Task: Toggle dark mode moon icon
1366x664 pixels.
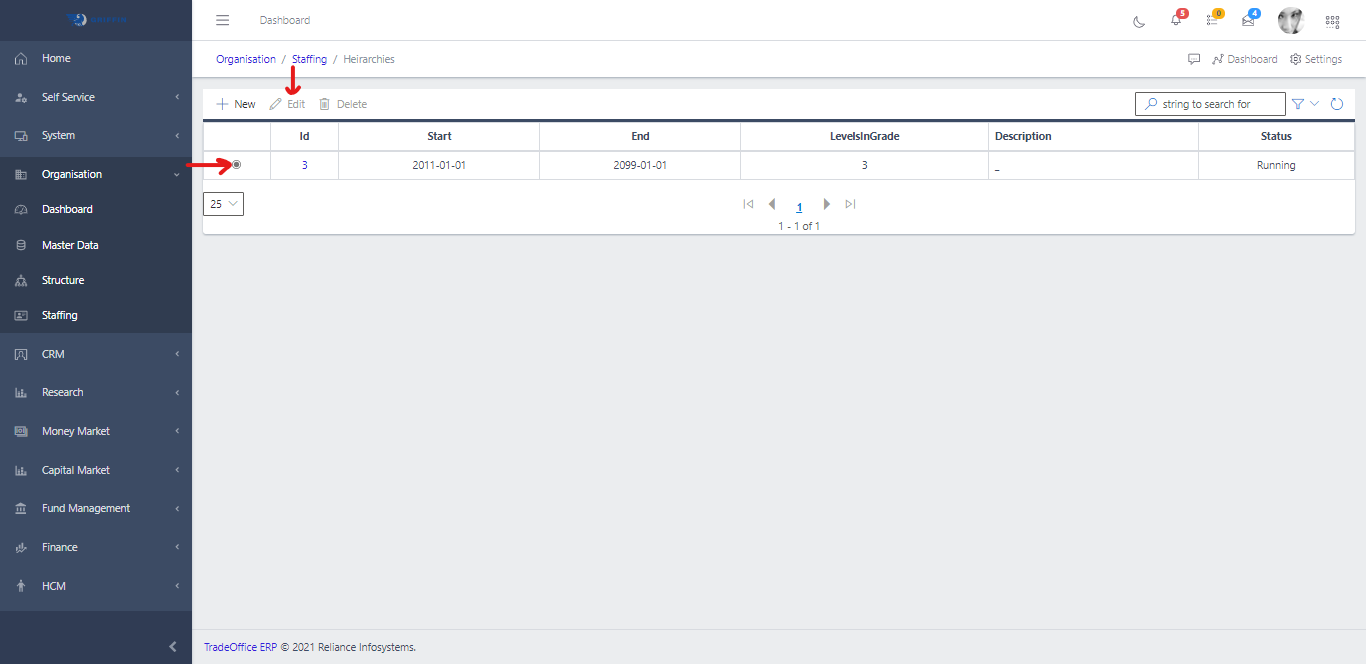Action: [x=1139, y=21]
